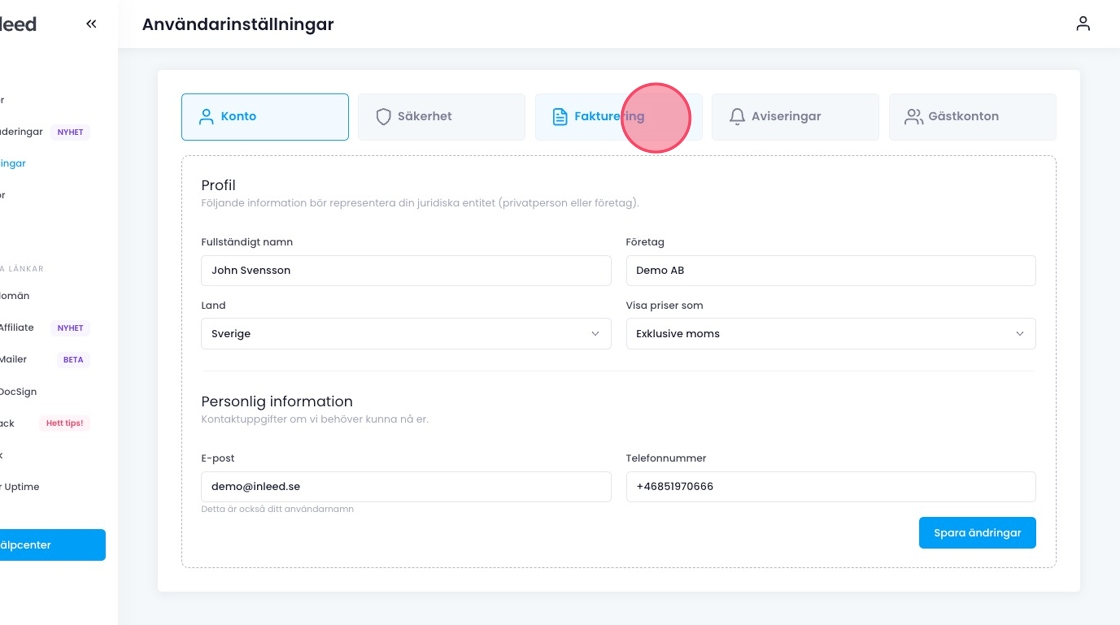
Task: Open the Aviseringar tab
Action: coord(795,117)
